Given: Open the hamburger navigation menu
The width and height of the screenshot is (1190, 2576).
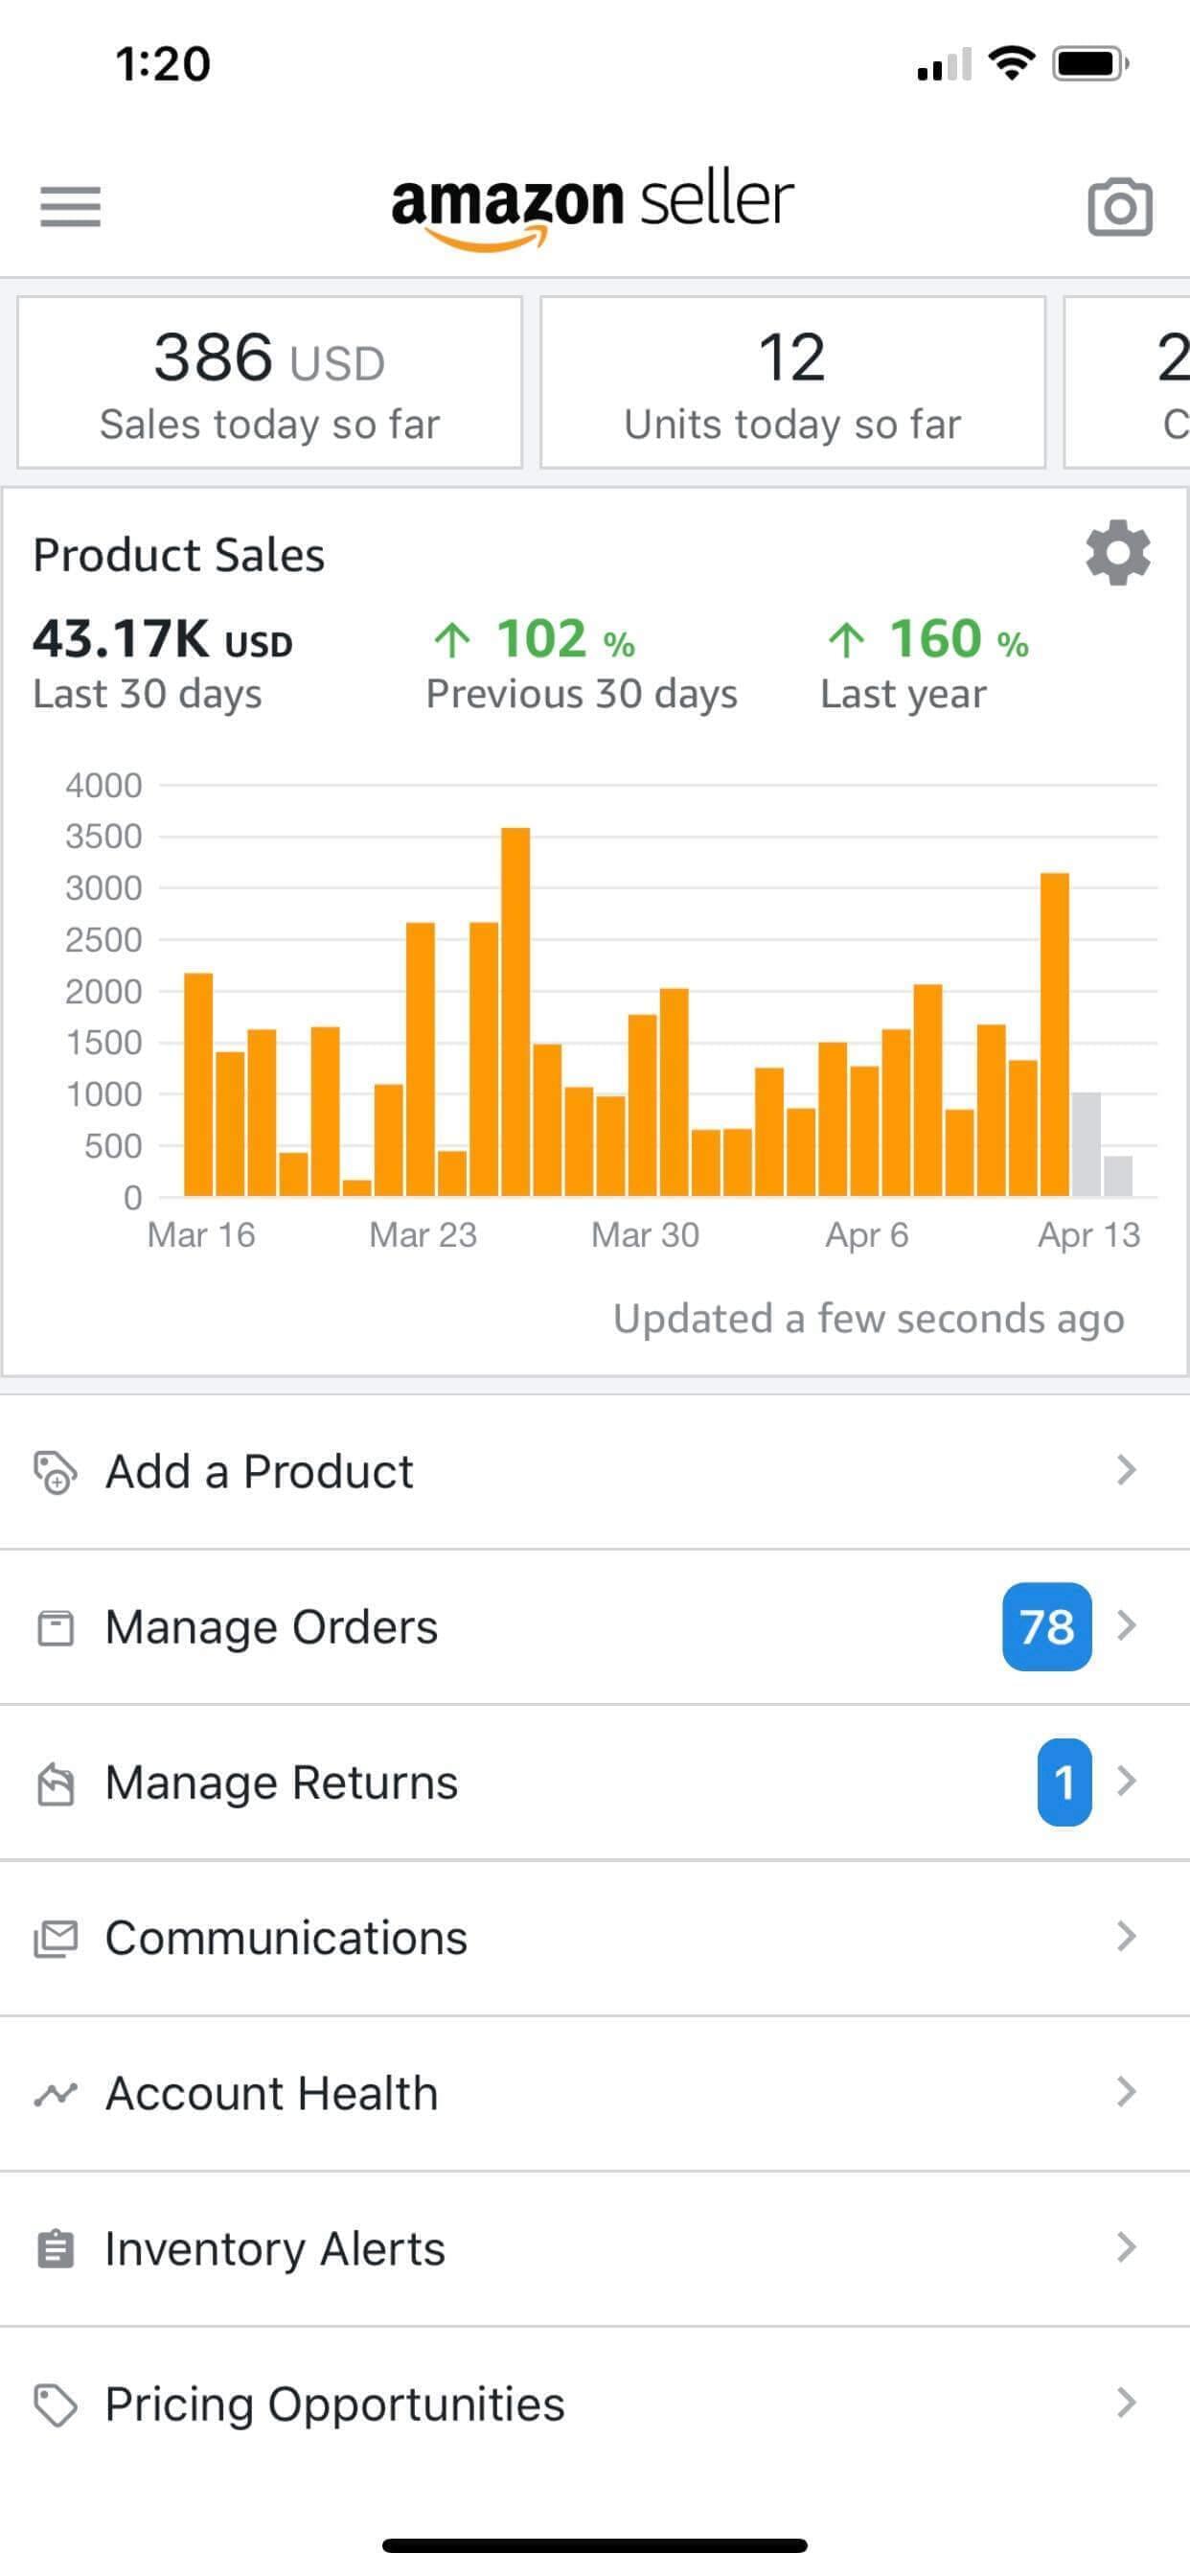Looking at the screenshot, I should pyautogui.click(x=70, y=206).
